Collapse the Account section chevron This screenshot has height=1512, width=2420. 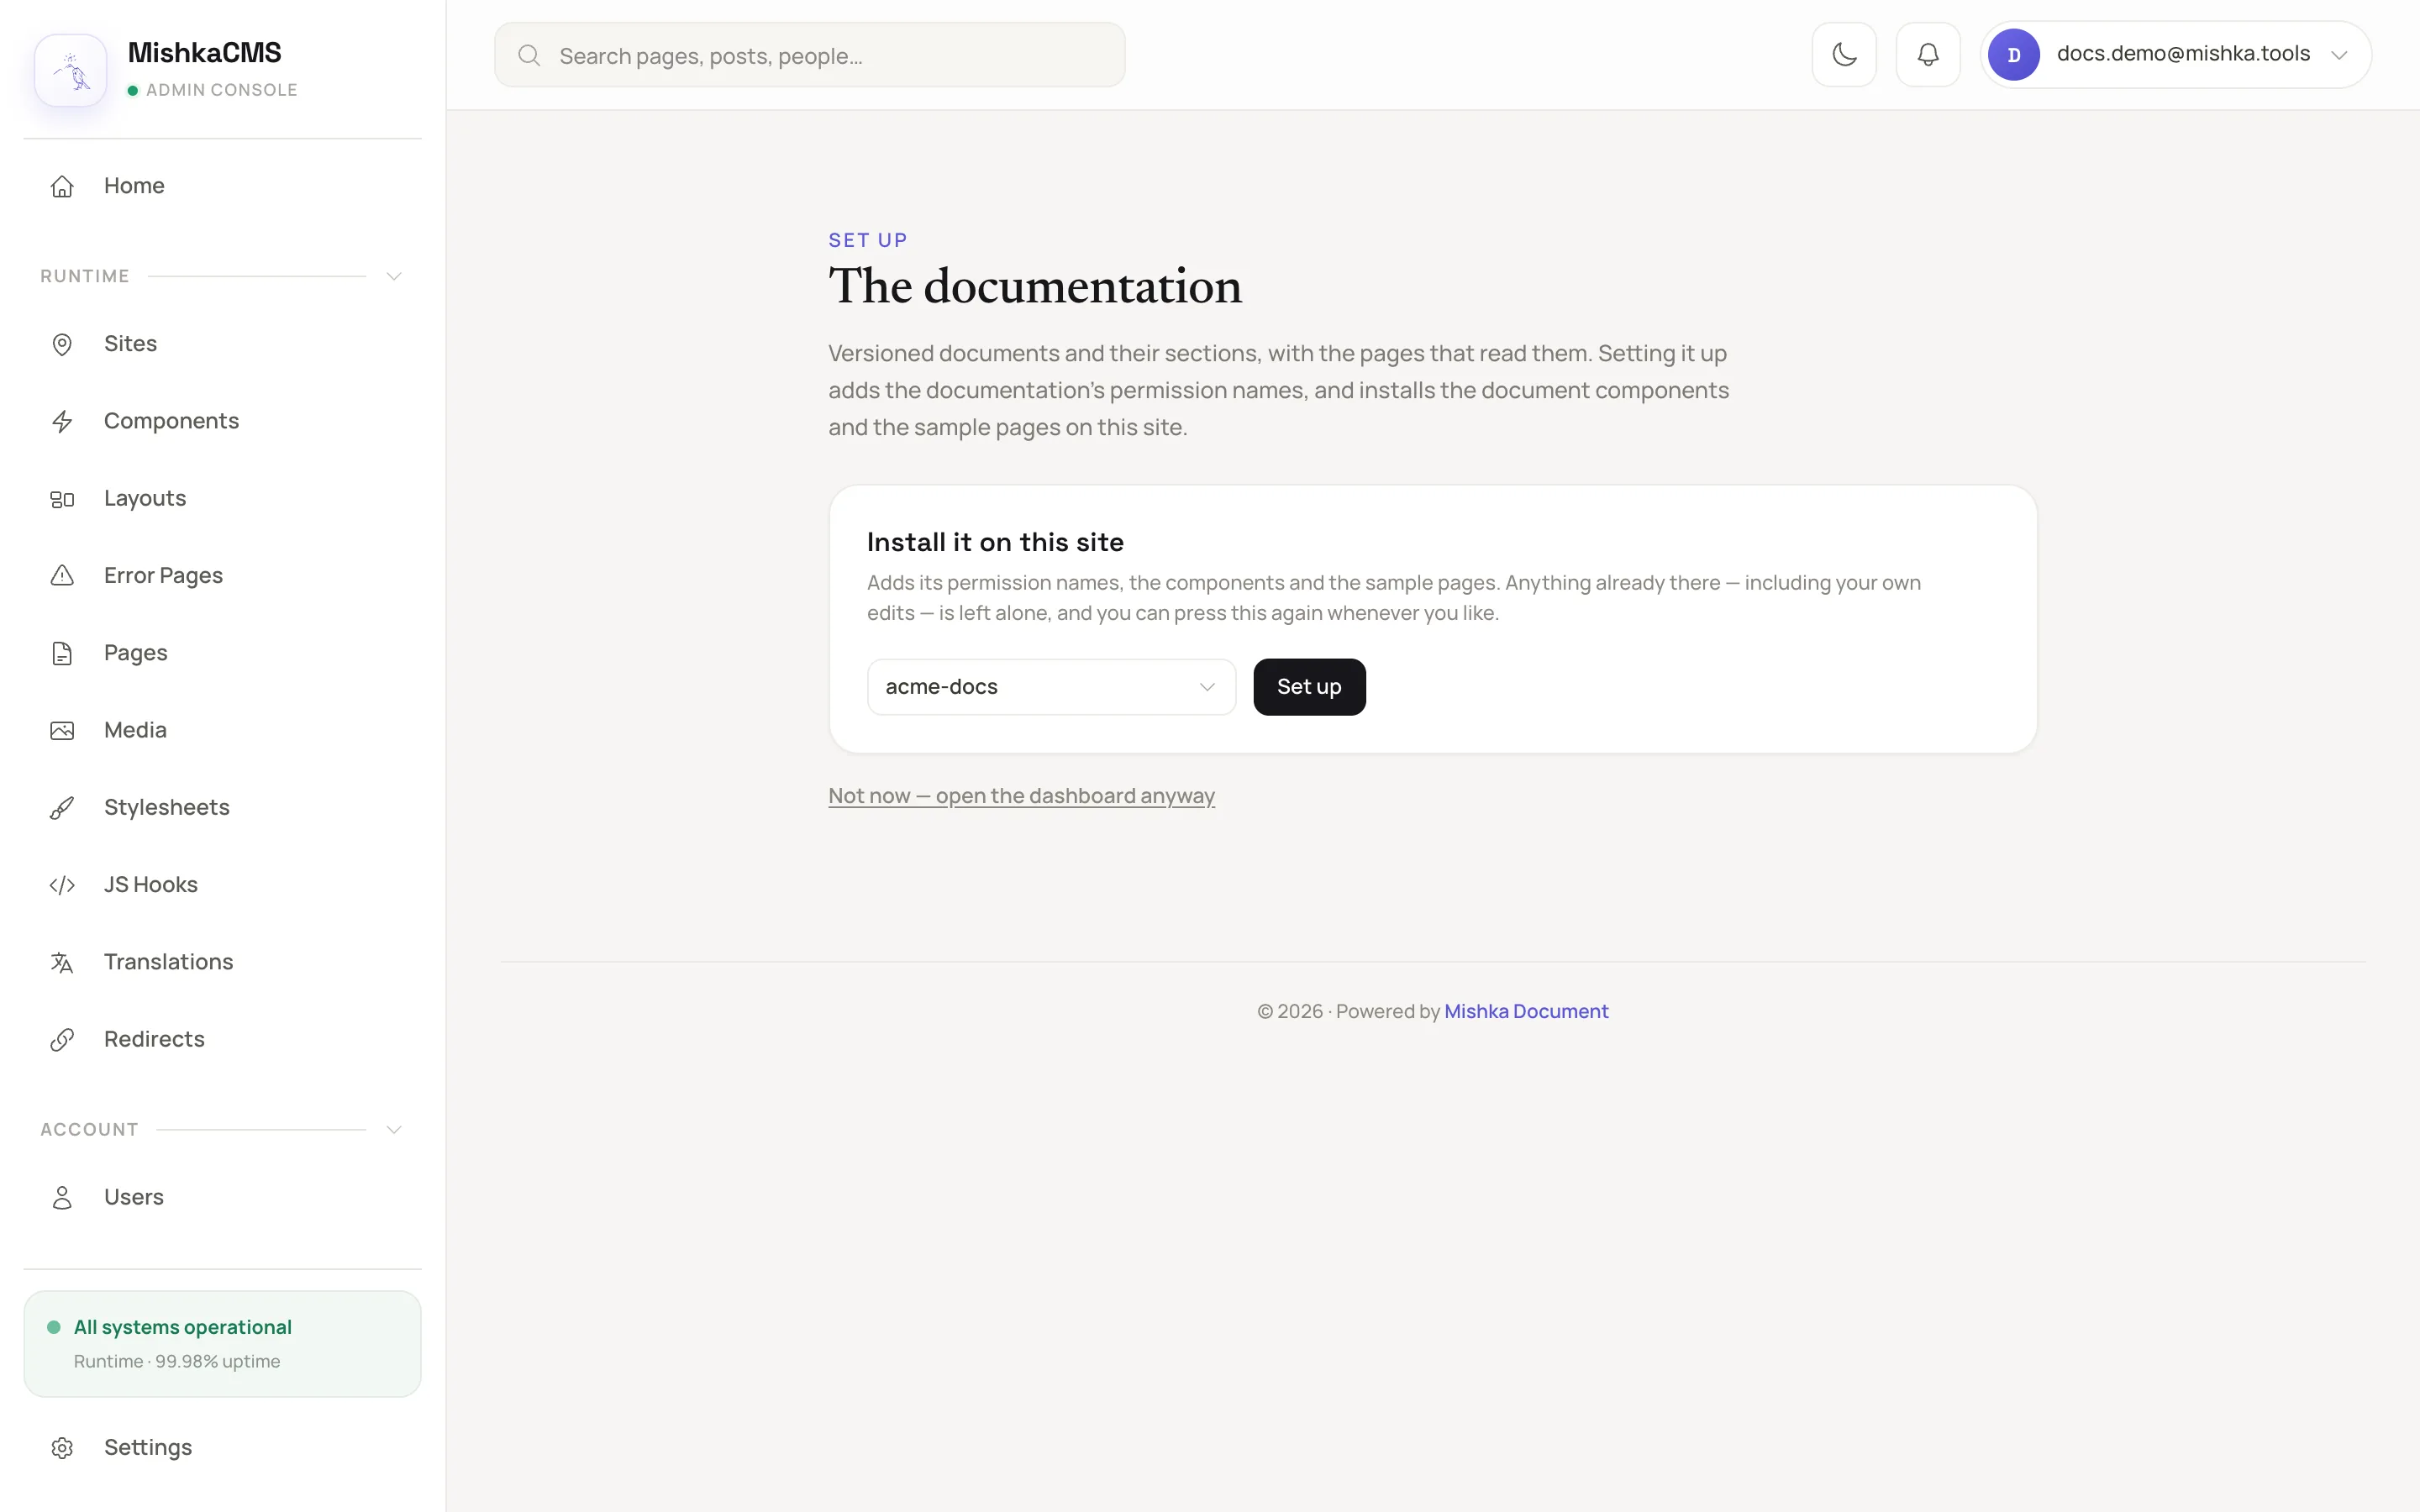pos(394,1130)
